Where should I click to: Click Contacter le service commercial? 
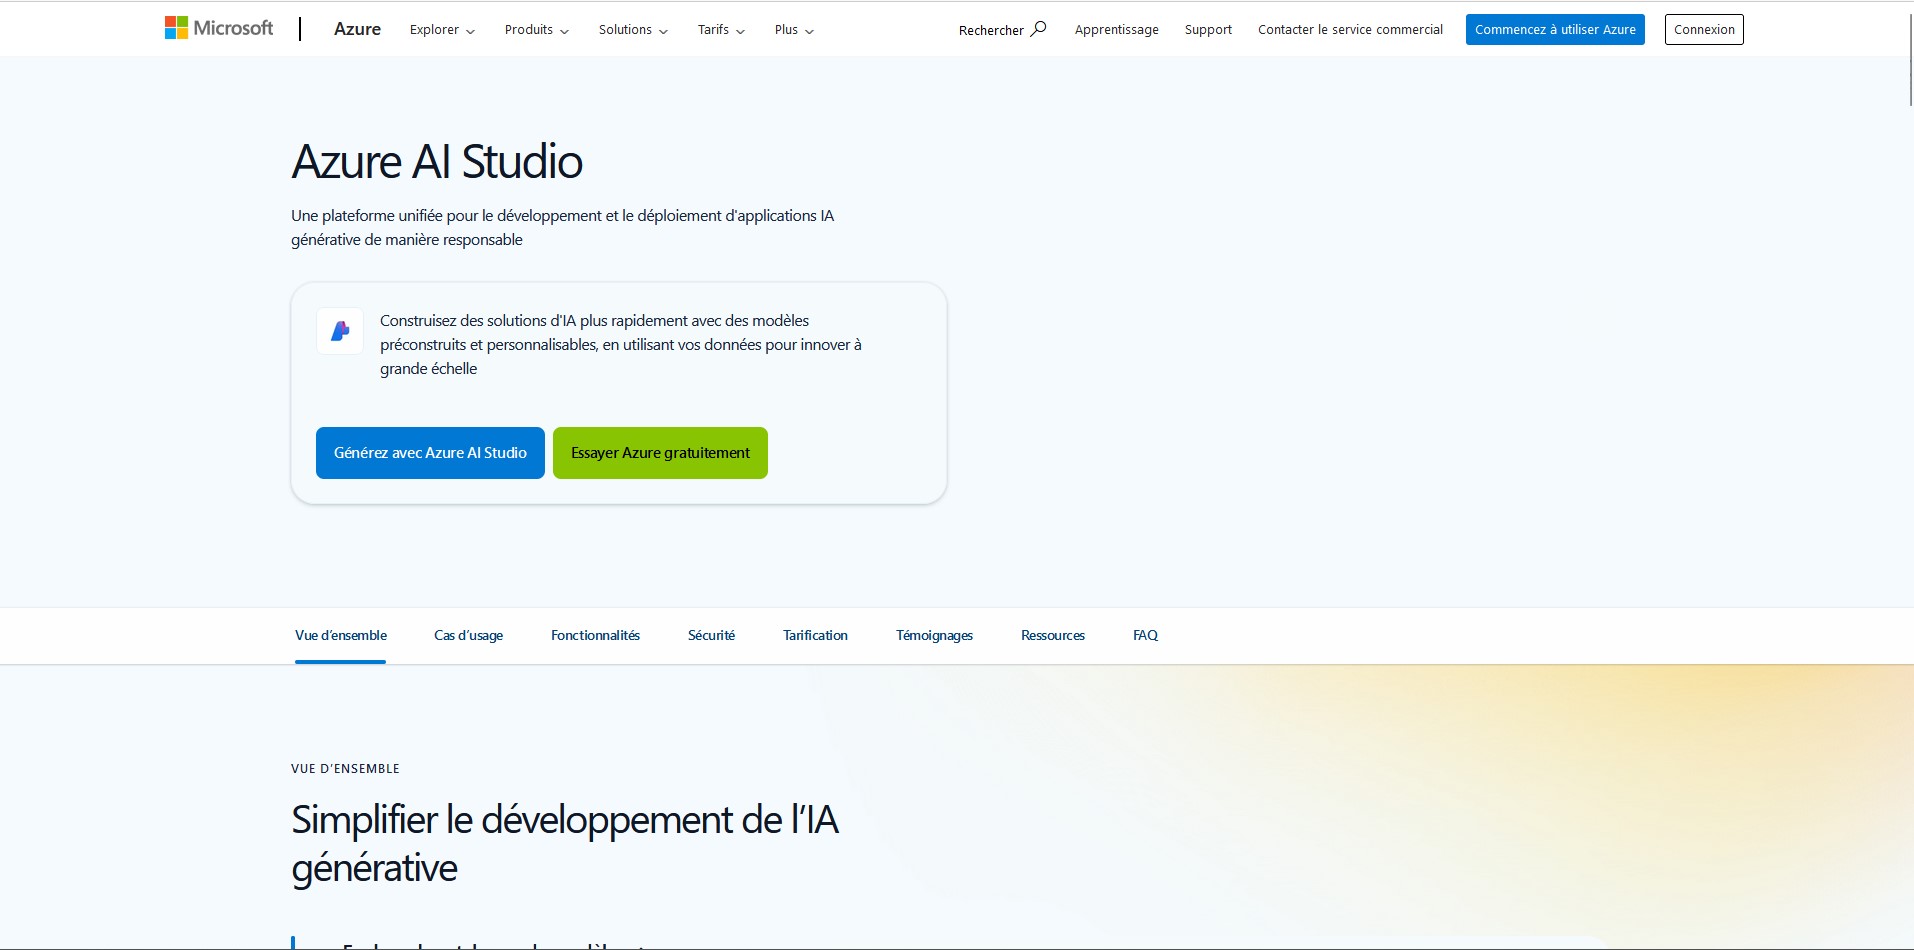click(1350, 30)
